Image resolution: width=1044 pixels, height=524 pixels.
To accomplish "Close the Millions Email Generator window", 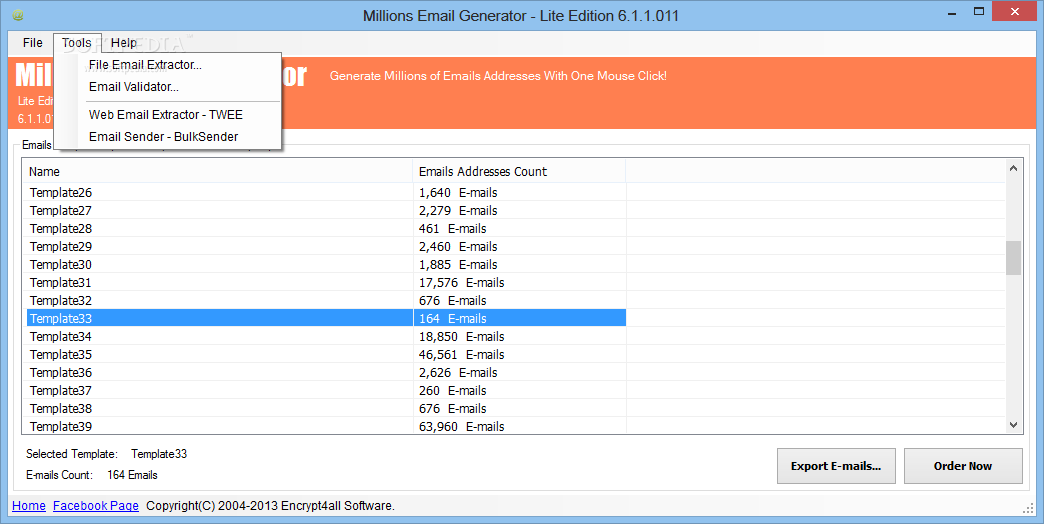I will 1015,11.
